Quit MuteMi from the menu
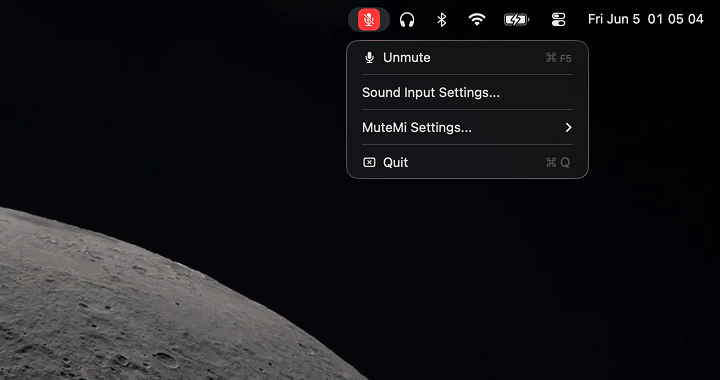The width and height of the screenshot is (720, 380). pos(467,162)
